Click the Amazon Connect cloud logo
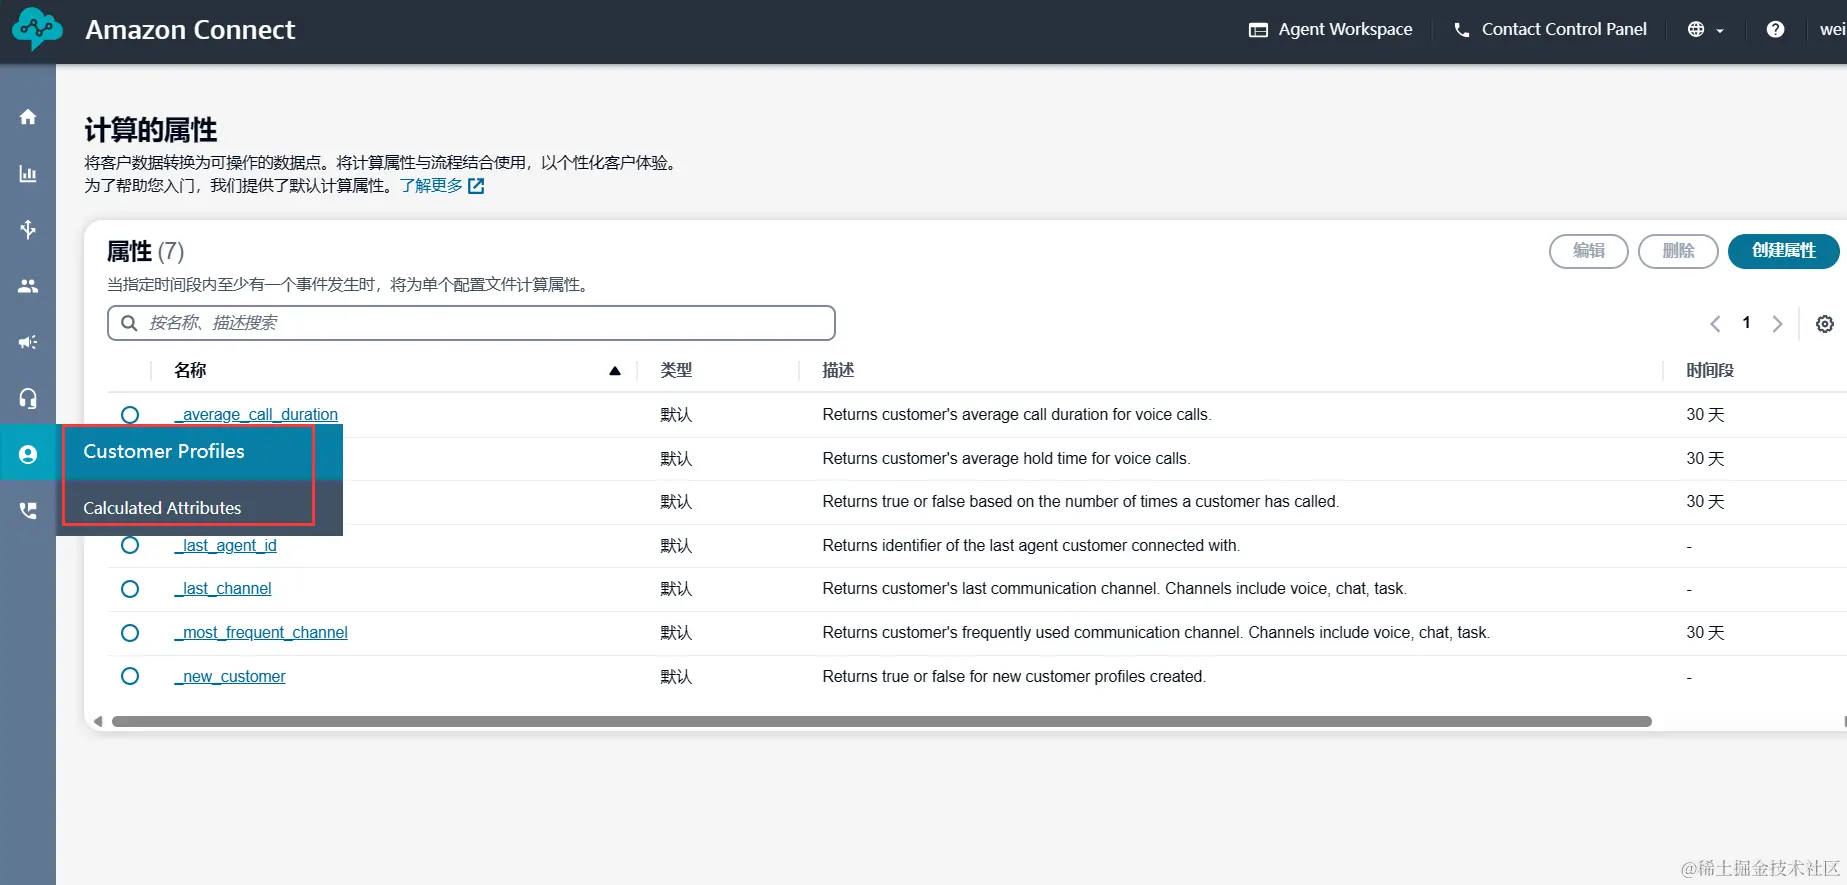Image resolution: width=1847 pixels, height=885 pixels. pyautogui.click(x=37, y=30)
